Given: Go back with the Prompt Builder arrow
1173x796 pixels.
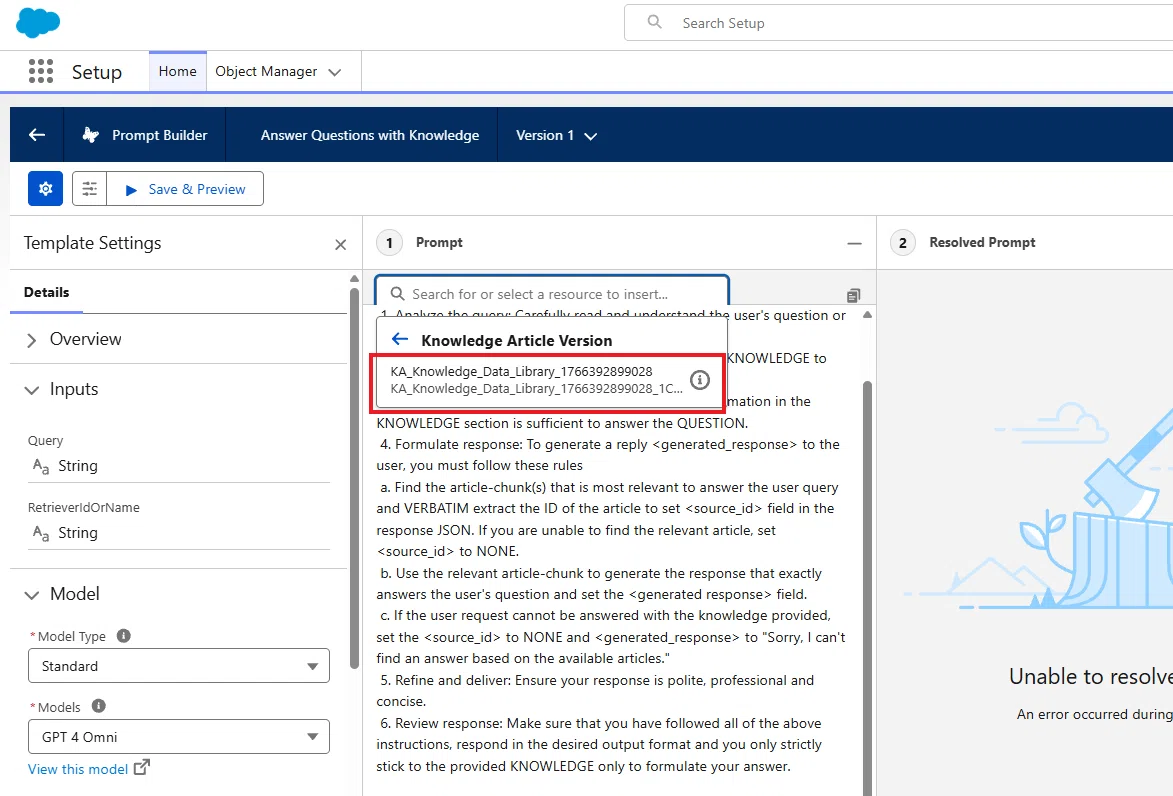Looking at the screenshot, I should 37,135.
